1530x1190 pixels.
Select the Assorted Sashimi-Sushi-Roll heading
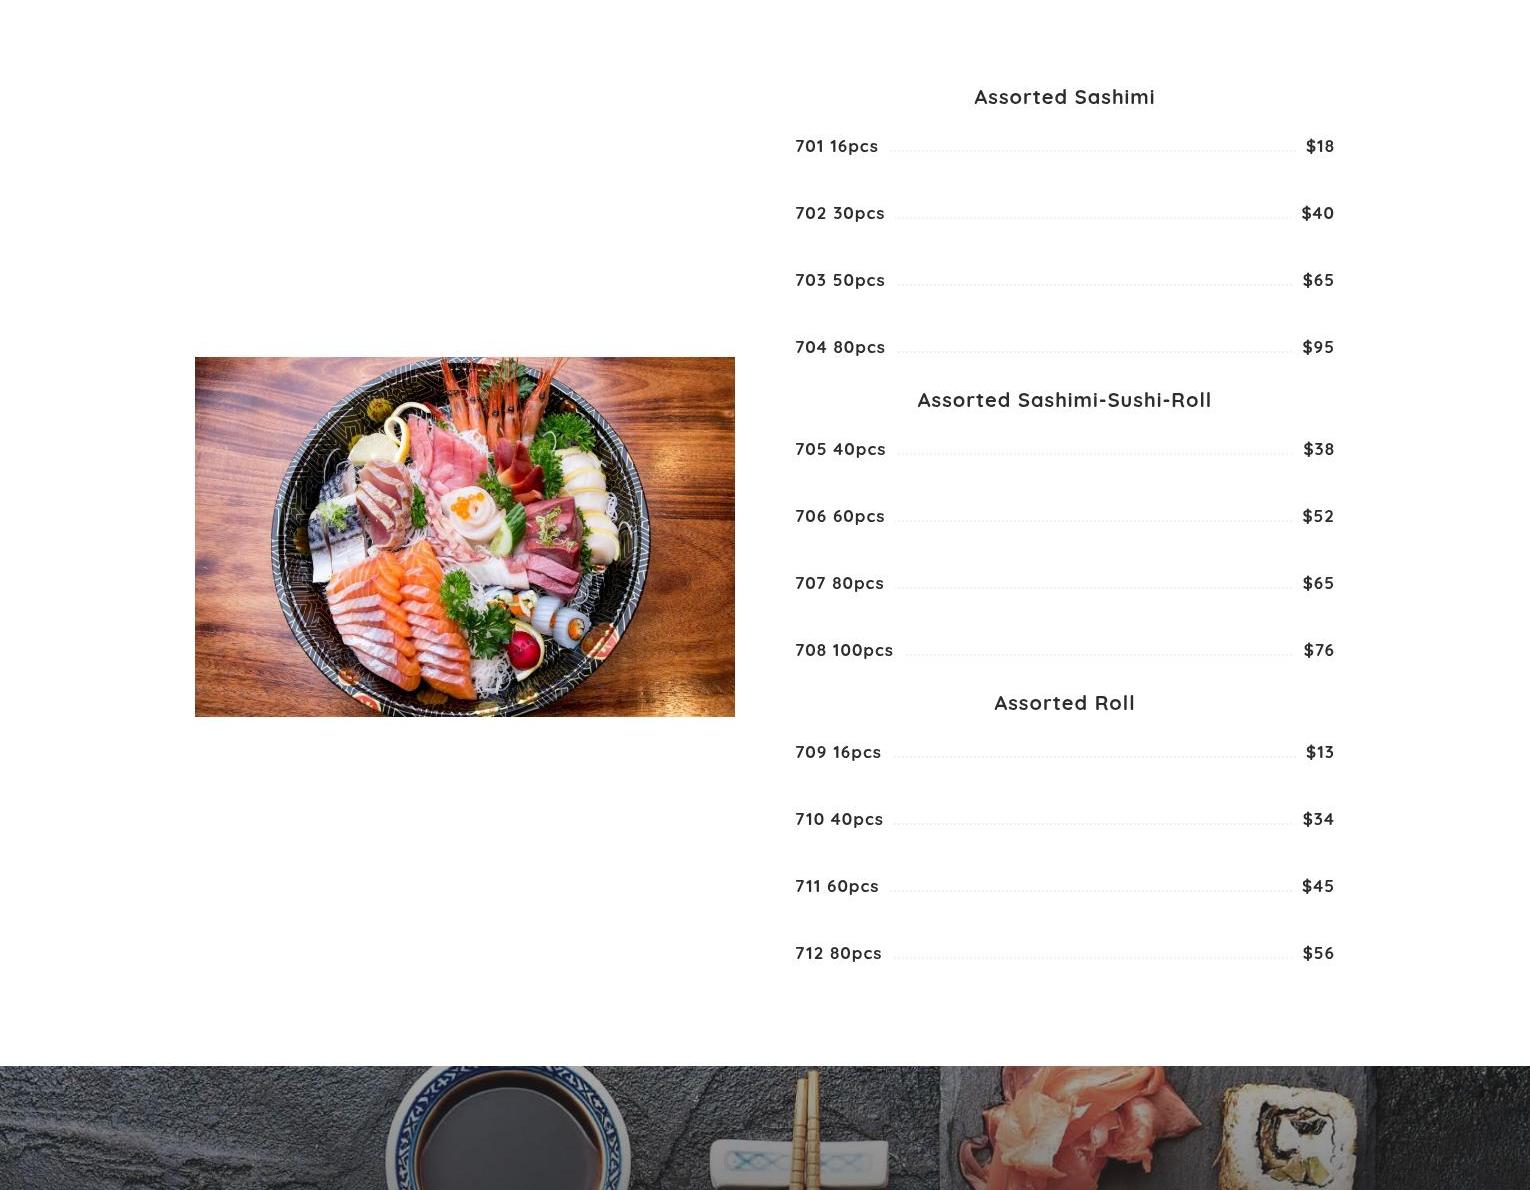point(1064,400)
